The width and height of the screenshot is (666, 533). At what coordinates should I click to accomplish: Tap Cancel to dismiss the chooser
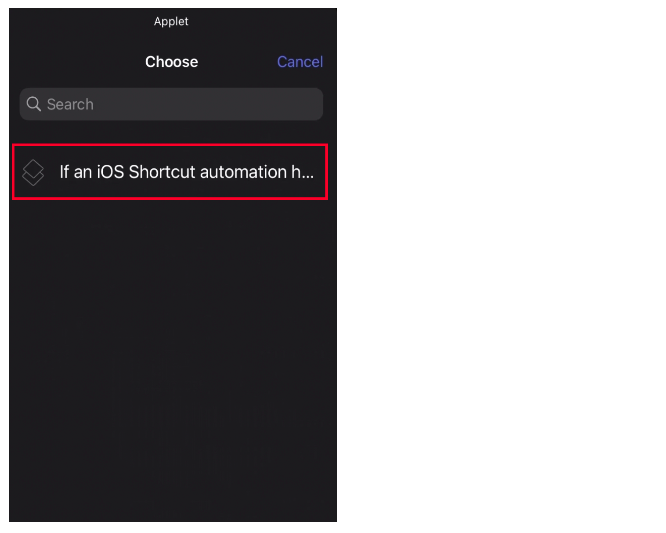pos(300,62)
